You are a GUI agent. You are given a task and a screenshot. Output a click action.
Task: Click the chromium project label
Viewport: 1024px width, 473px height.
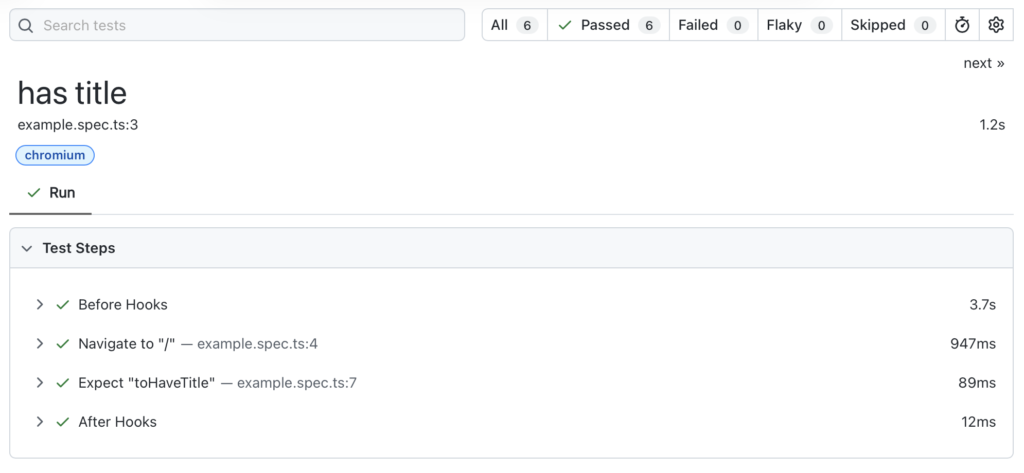coord(55,155)
